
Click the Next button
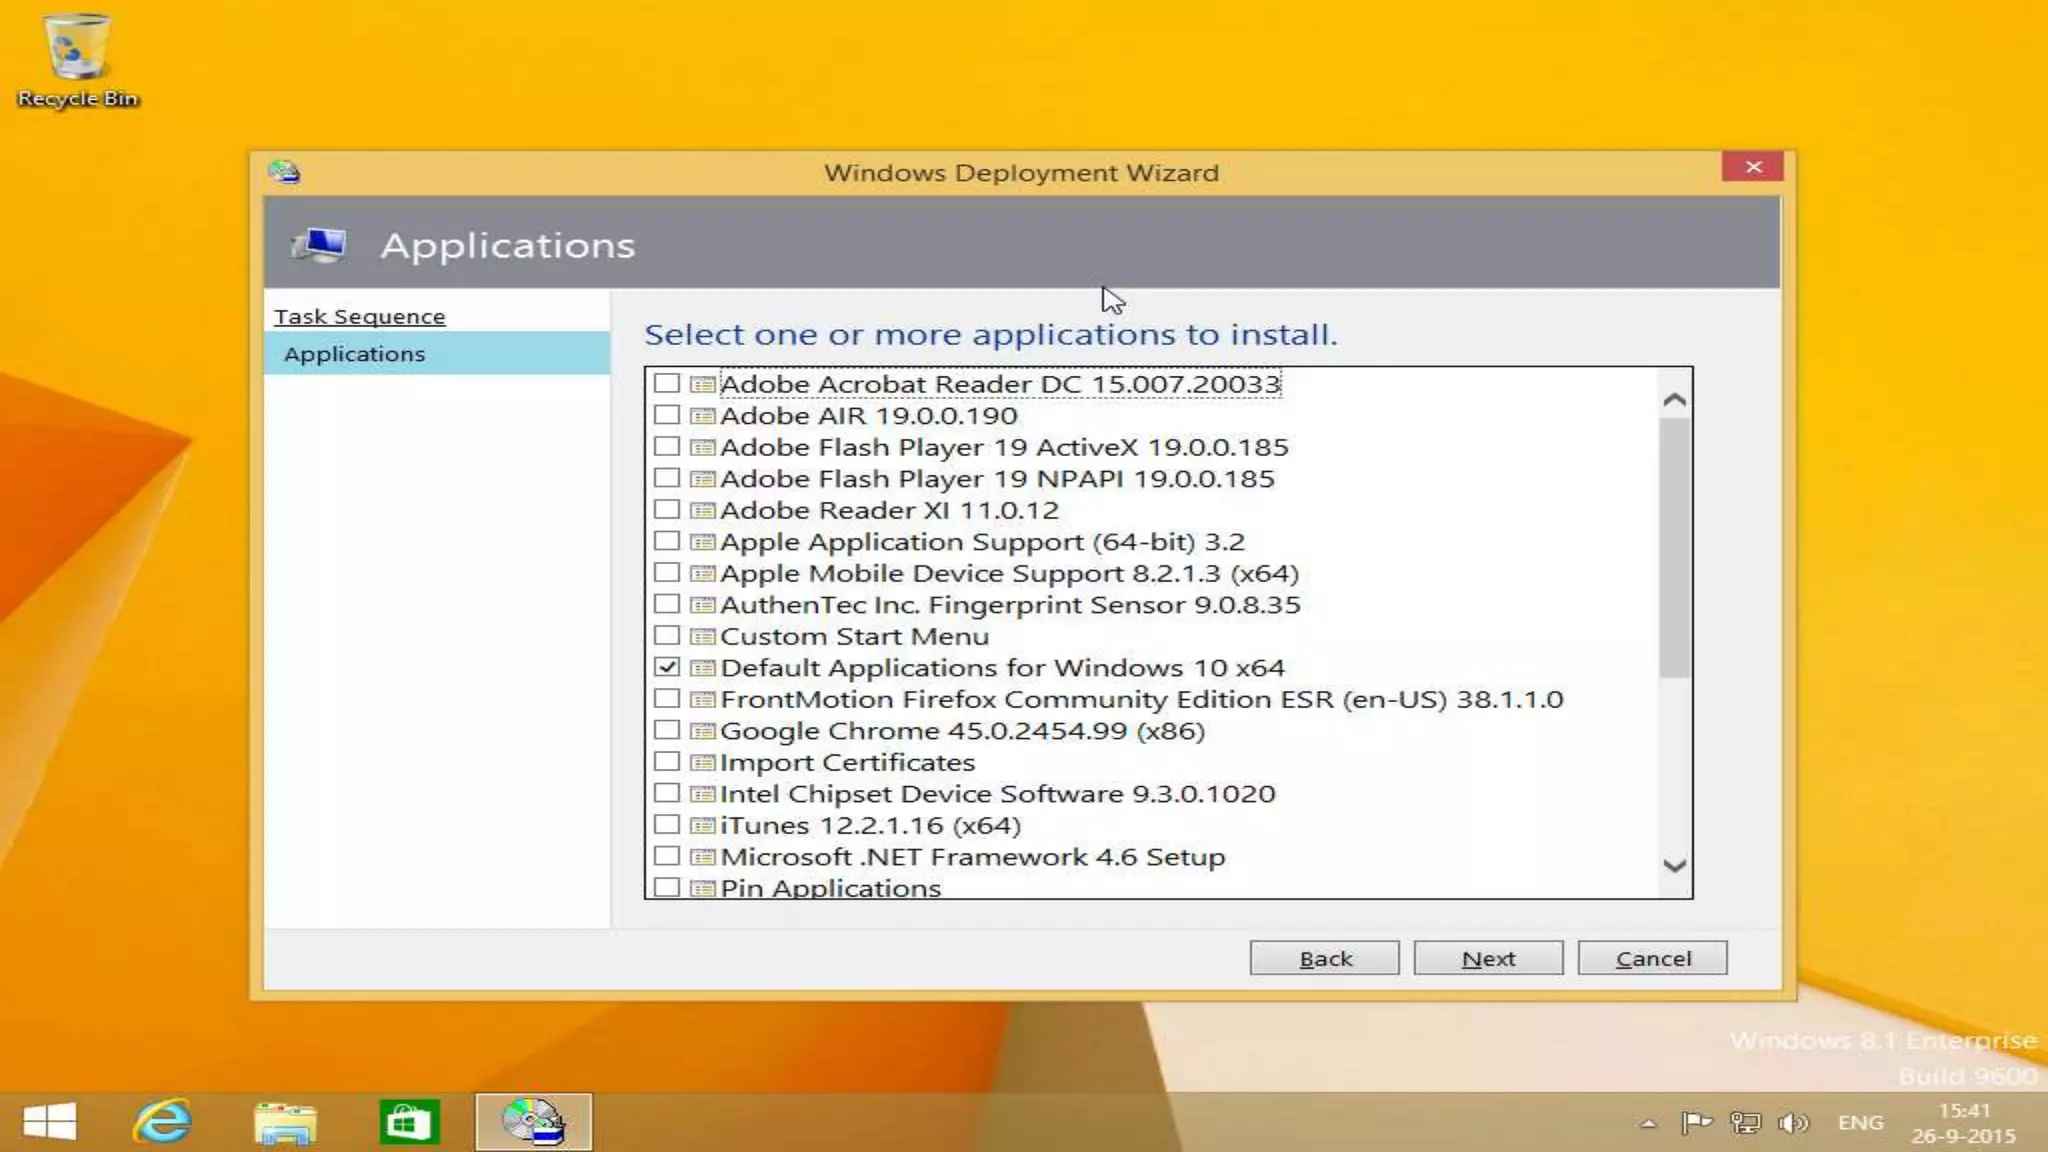coord(1488,958)
